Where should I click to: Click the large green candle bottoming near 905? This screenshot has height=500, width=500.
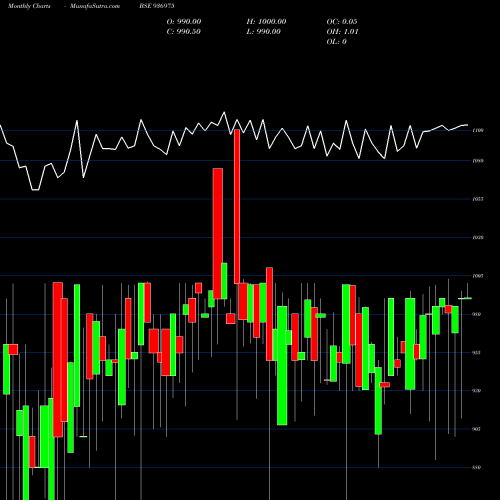click(282, 366)
